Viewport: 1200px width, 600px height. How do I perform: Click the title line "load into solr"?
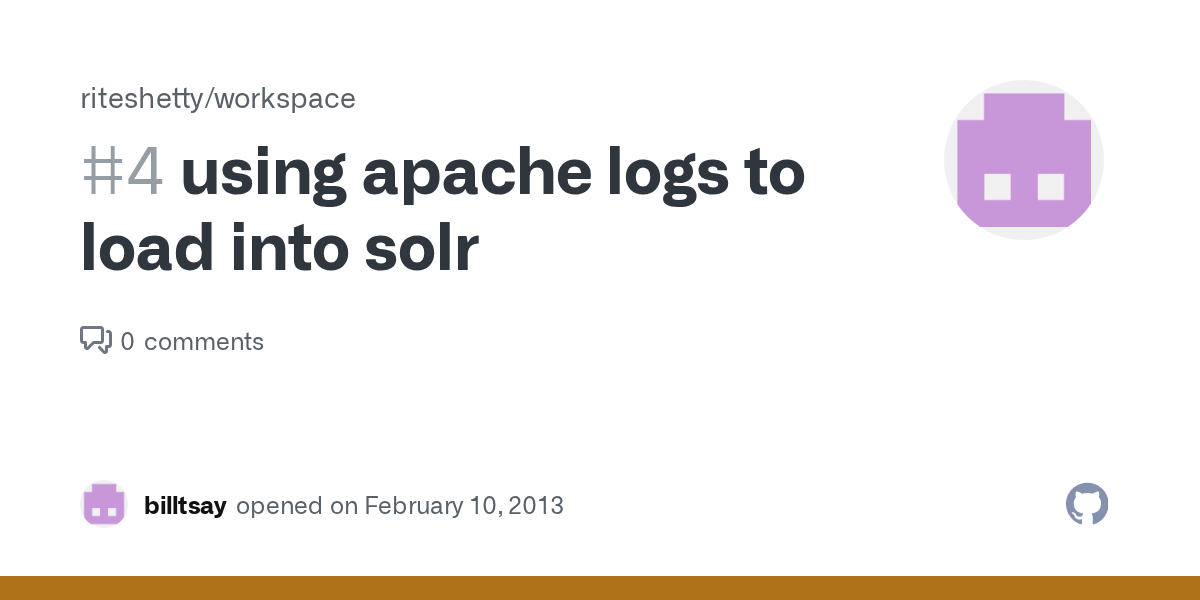point(280,249)
